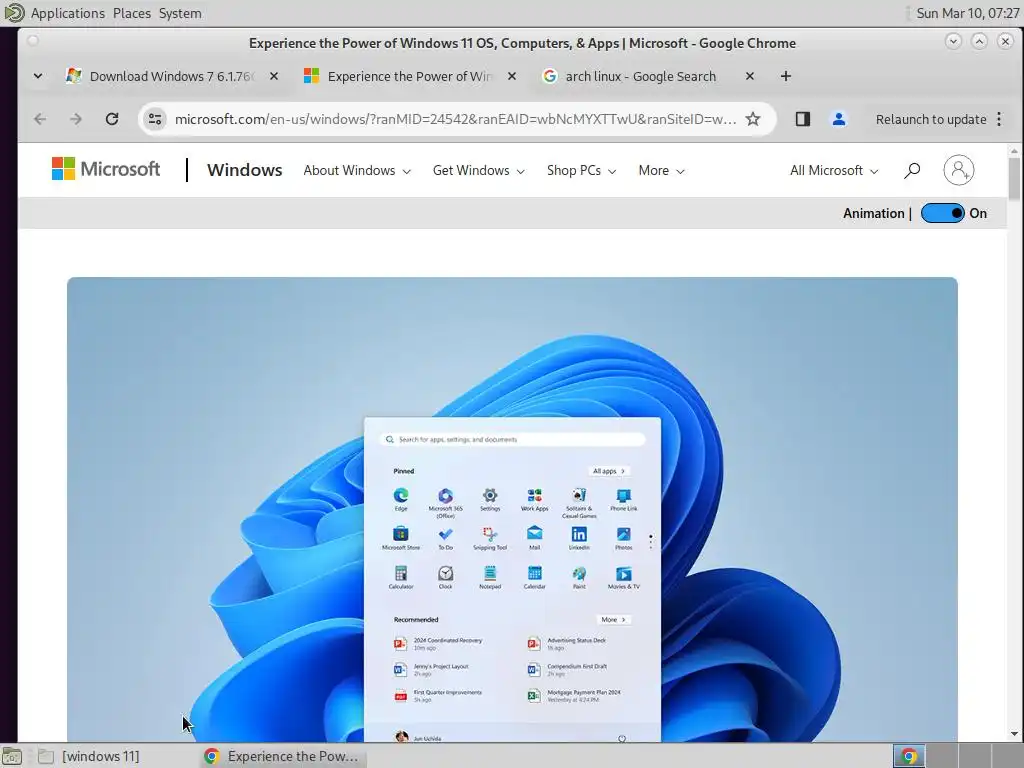Click the Calendar icon in image

pyautogui.click(x=534, y=573)
